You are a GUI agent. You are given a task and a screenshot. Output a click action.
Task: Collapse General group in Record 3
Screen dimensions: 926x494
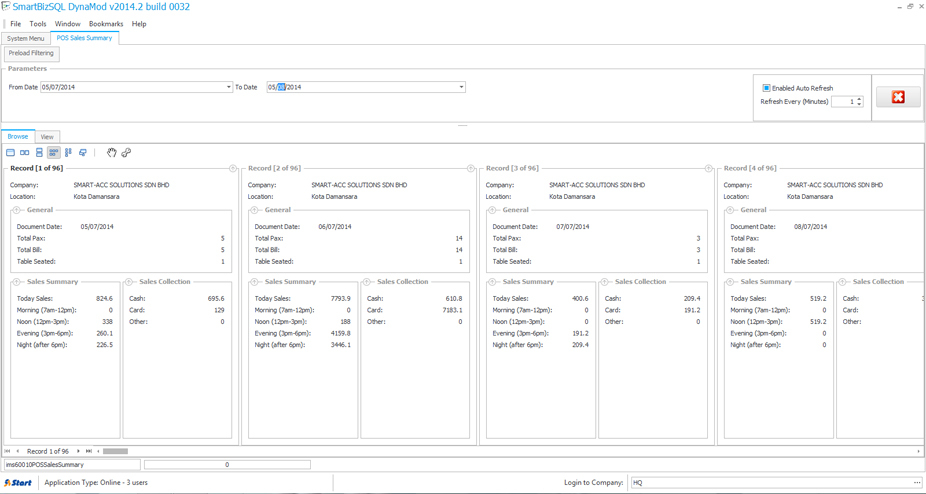(493, 210)
